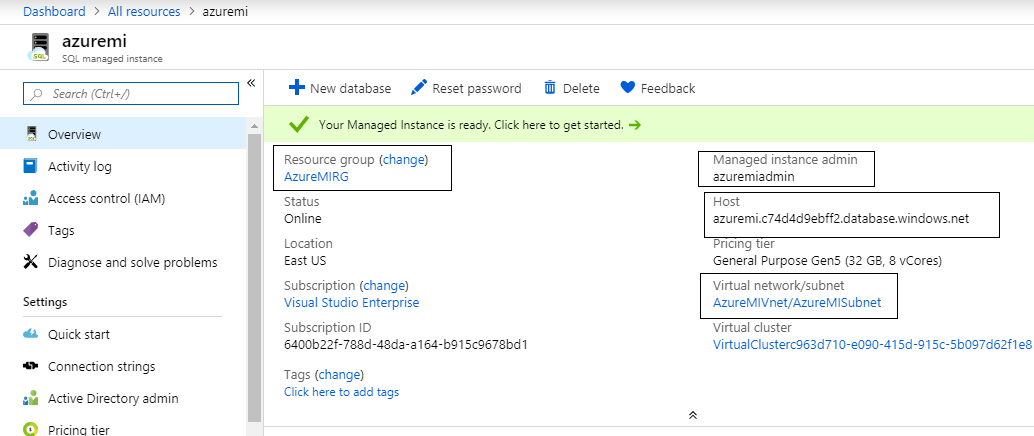
Task: Select the Subscription ID value text
Action: tap(406, 345)
